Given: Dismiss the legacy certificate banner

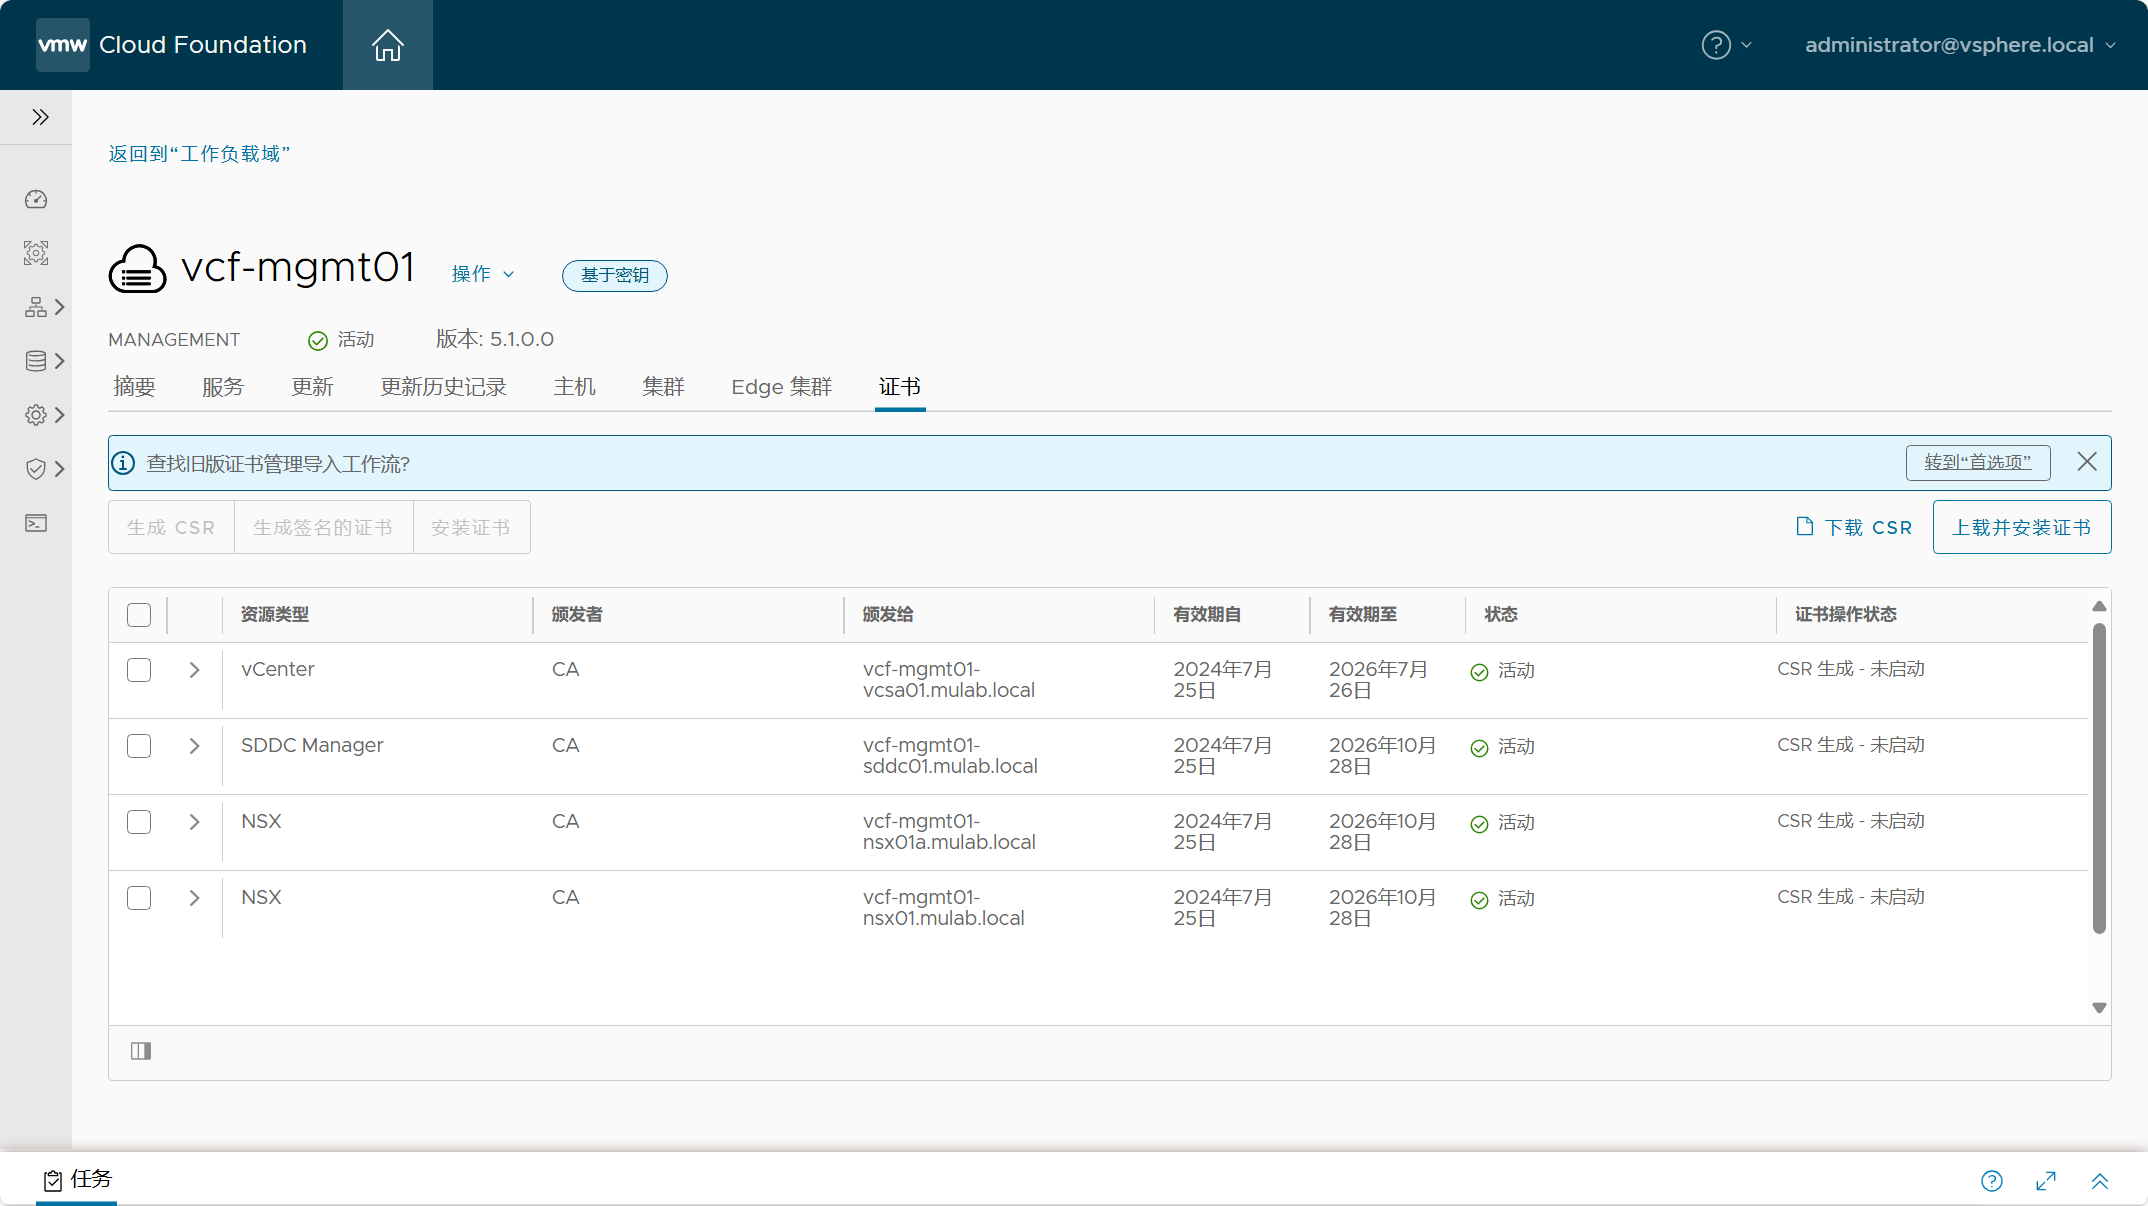Looking at the screenshot, I should tap(2087, 461).
